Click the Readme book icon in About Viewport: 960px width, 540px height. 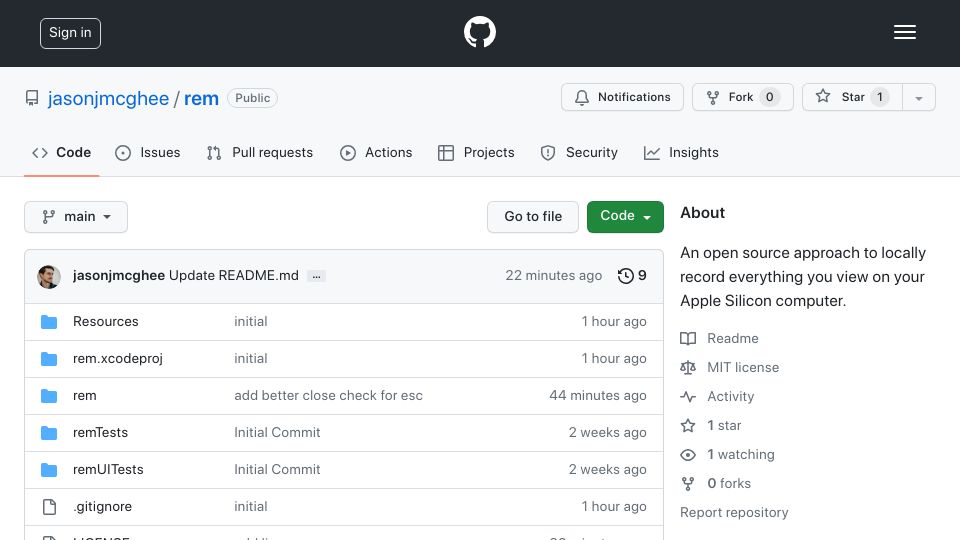[688, 339]
